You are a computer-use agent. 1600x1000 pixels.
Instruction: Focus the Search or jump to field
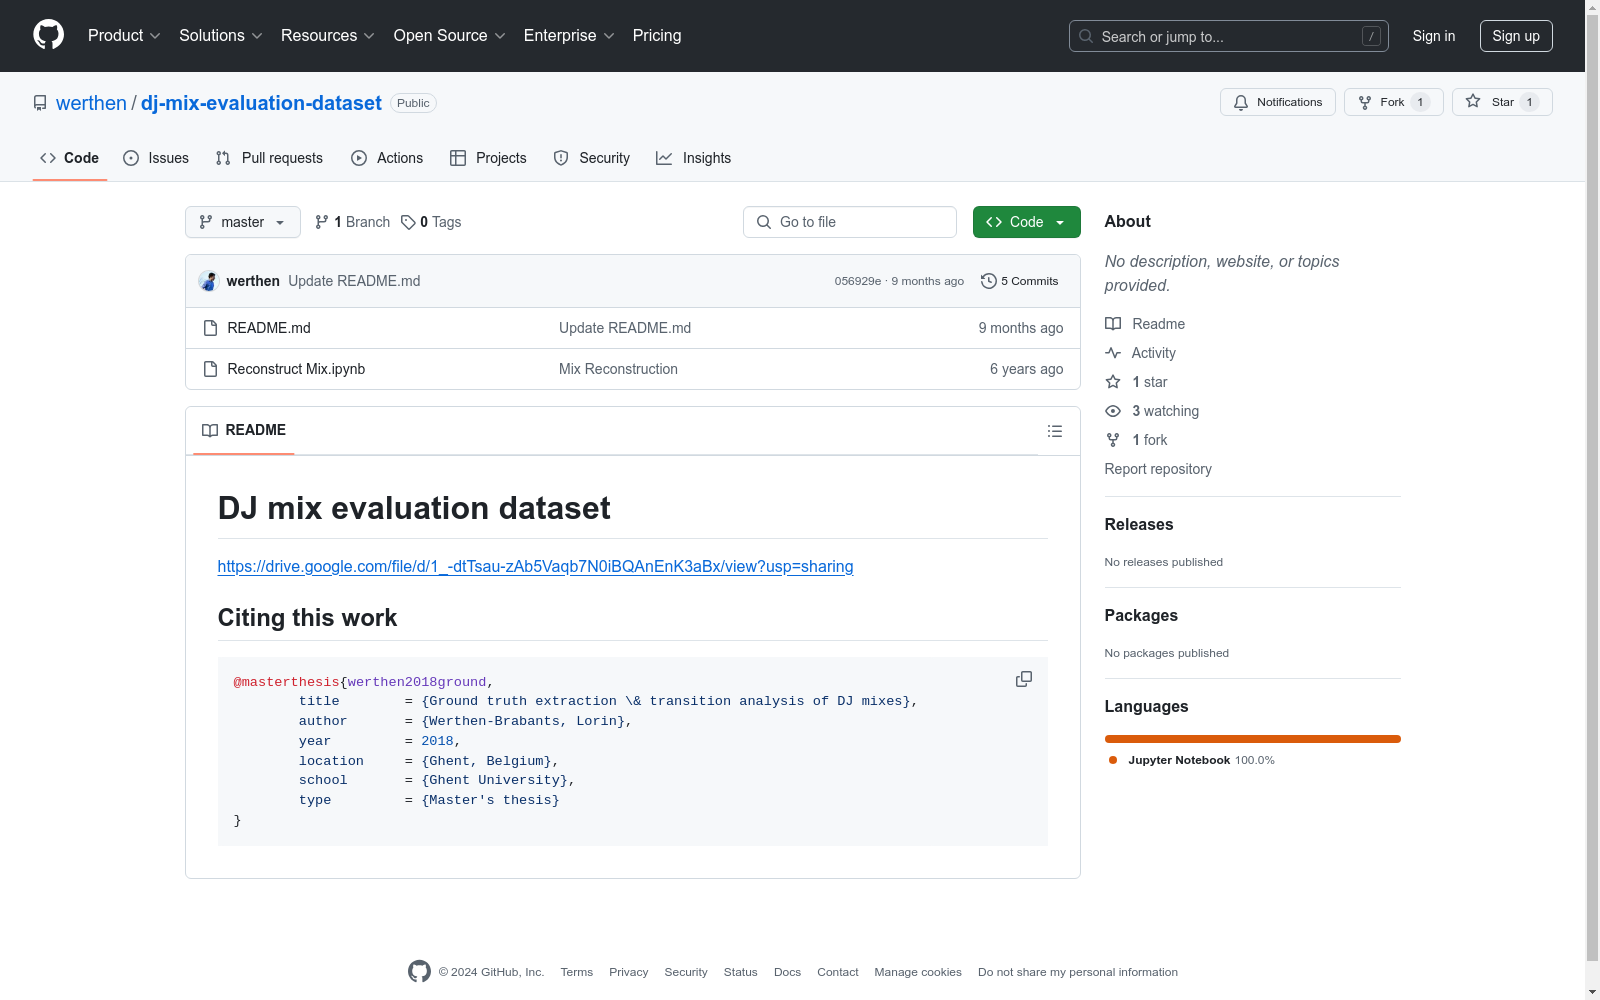tap(1228, 36)
